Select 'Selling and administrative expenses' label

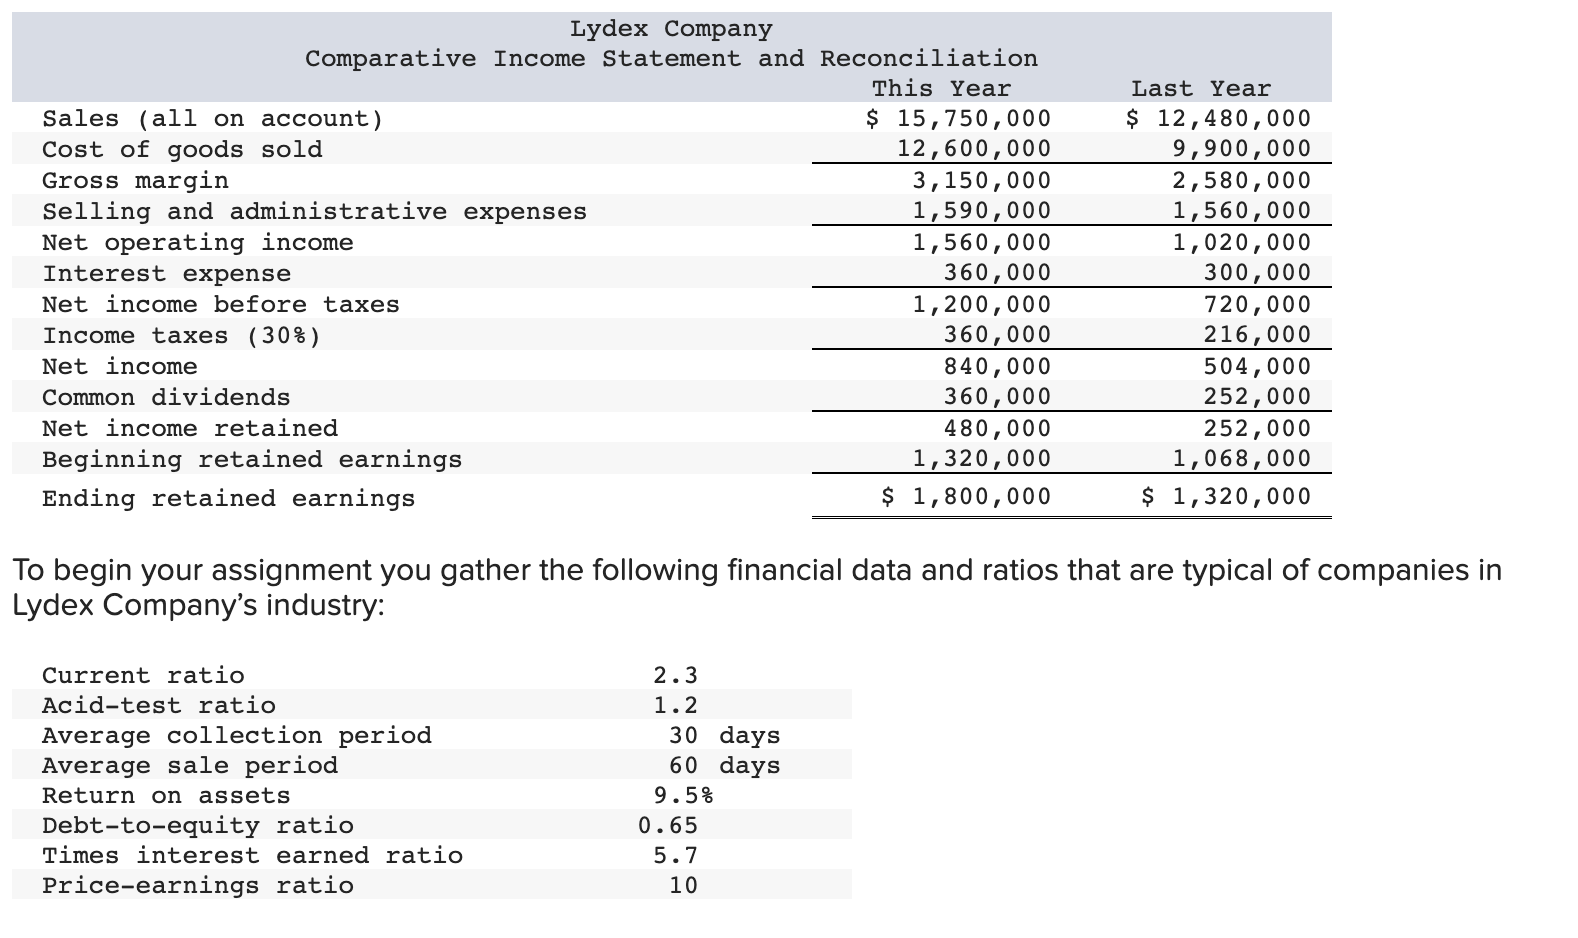[x=314, y=211]
